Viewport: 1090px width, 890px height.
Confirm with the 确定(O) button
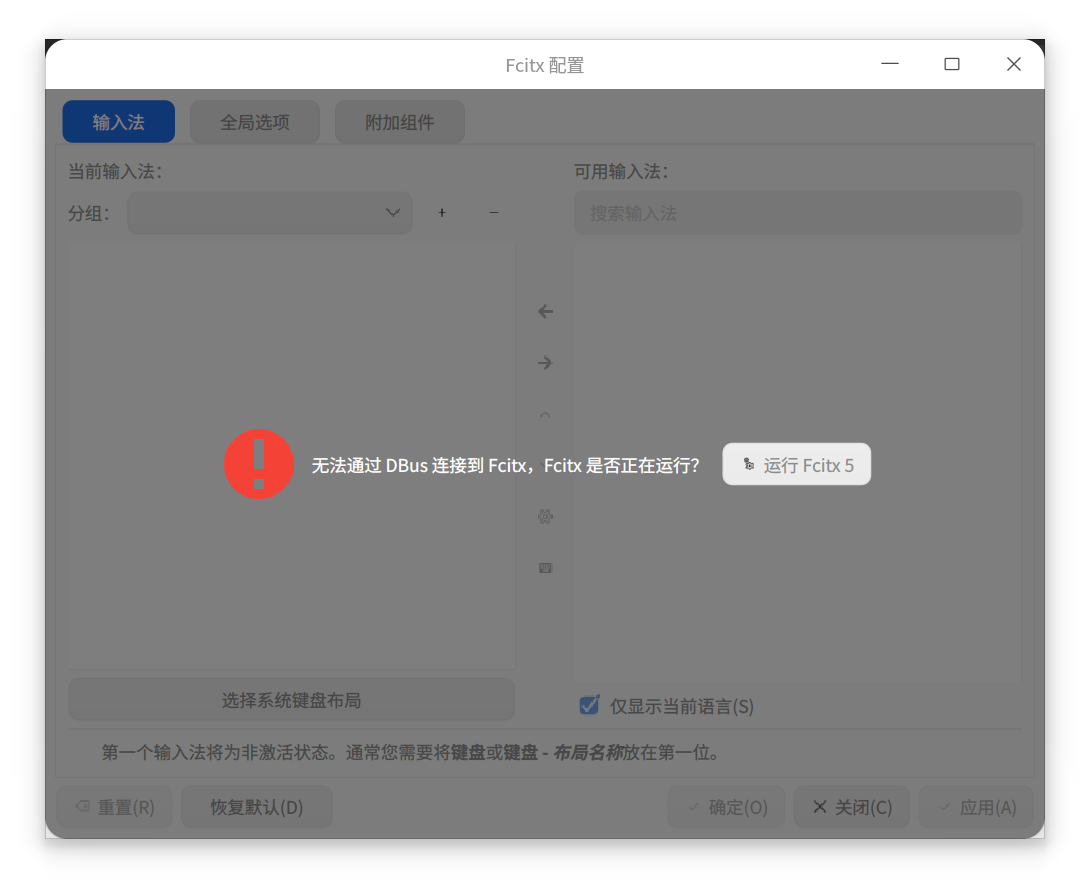726,807
